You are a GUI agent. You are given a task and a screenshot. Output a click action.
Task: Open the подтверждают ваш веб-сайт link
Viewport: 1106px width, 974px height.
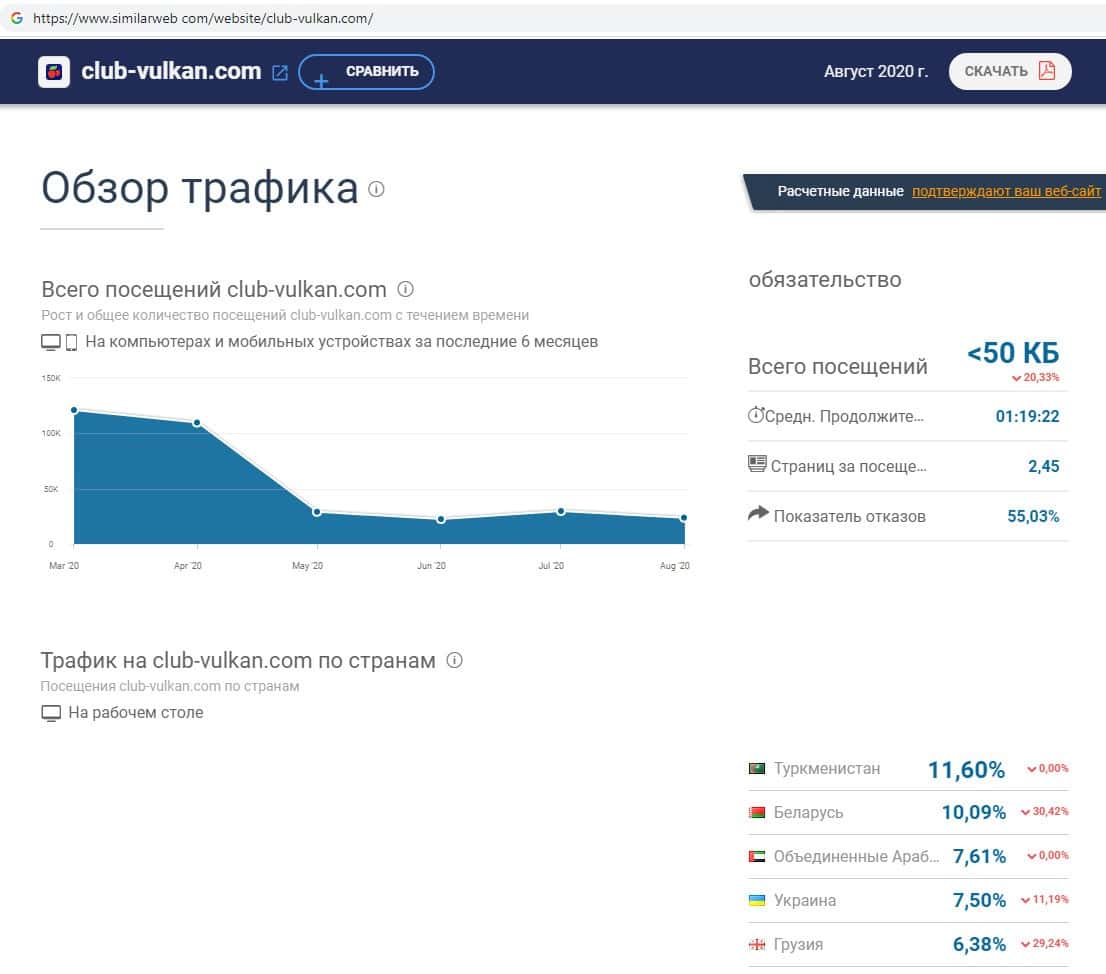(x=1006, y=191)
